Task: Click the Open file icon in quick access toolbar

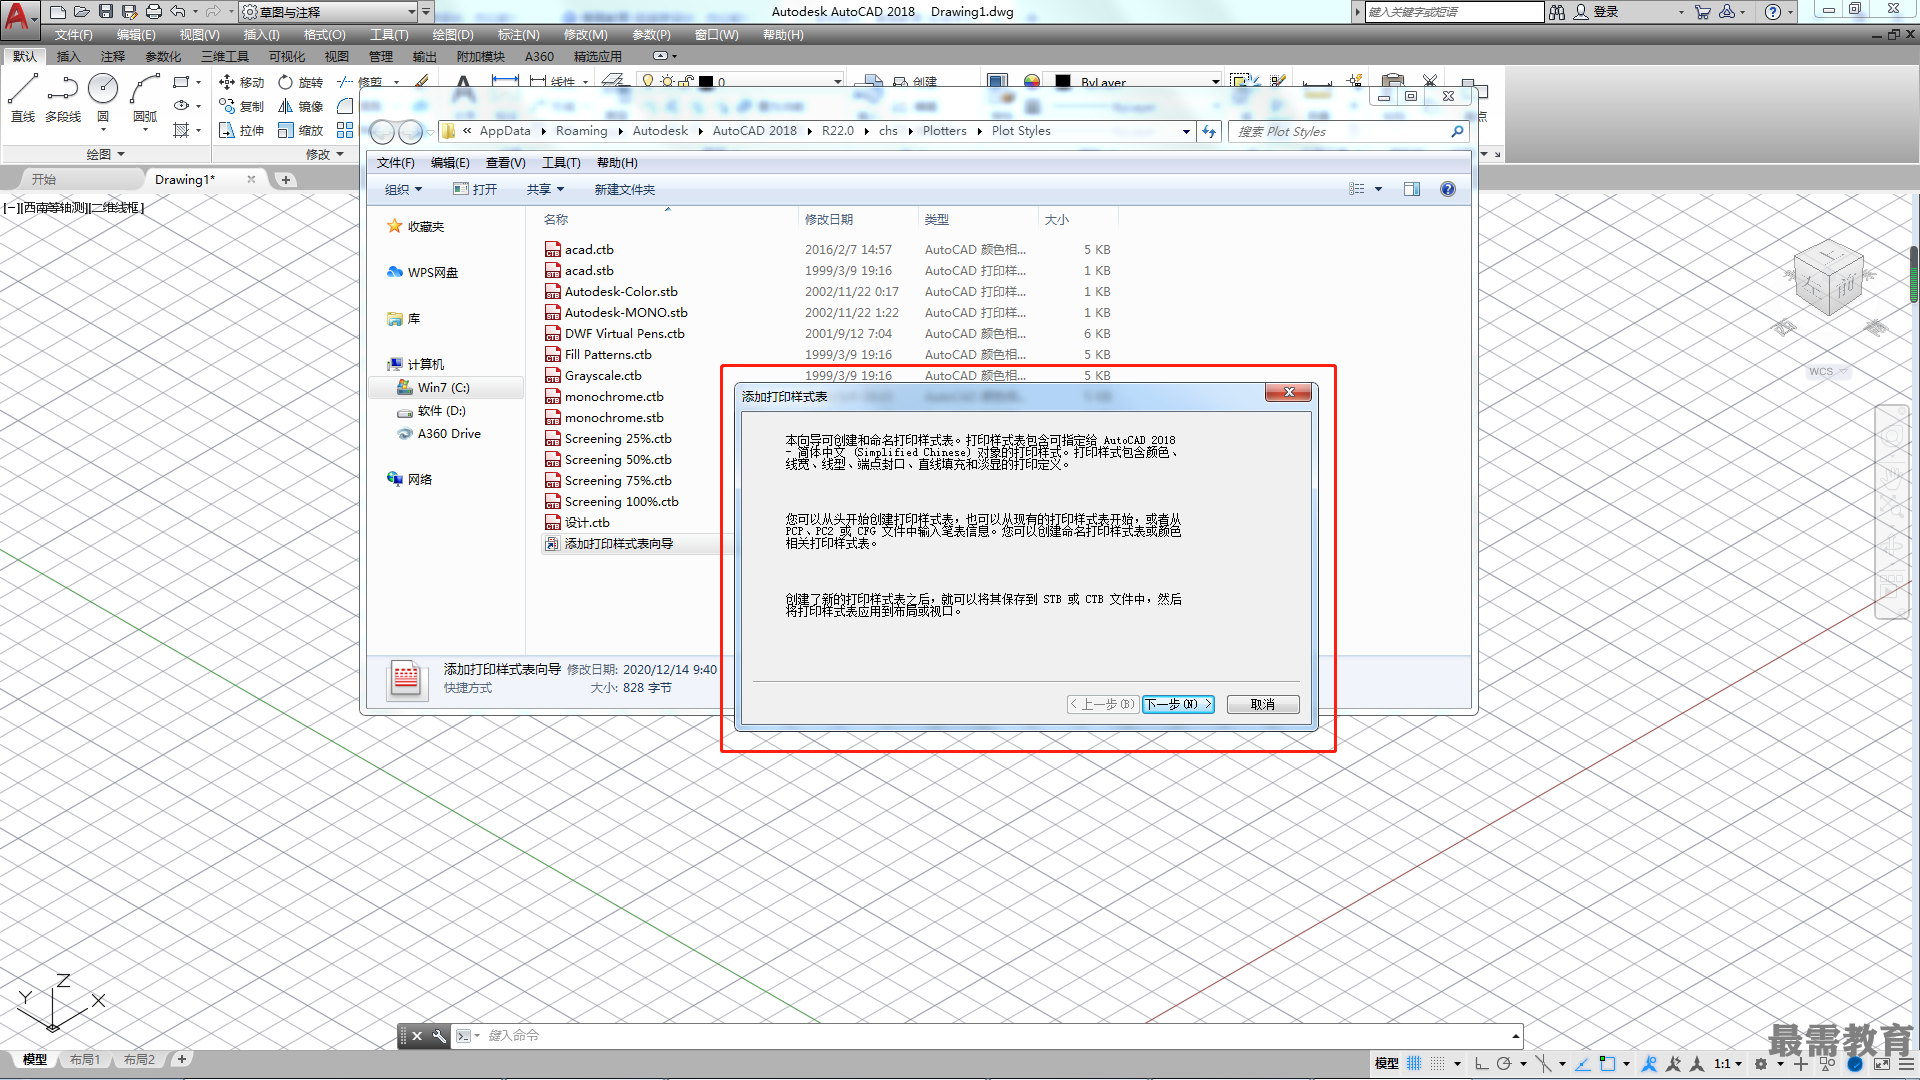Action: coord(82,12)
